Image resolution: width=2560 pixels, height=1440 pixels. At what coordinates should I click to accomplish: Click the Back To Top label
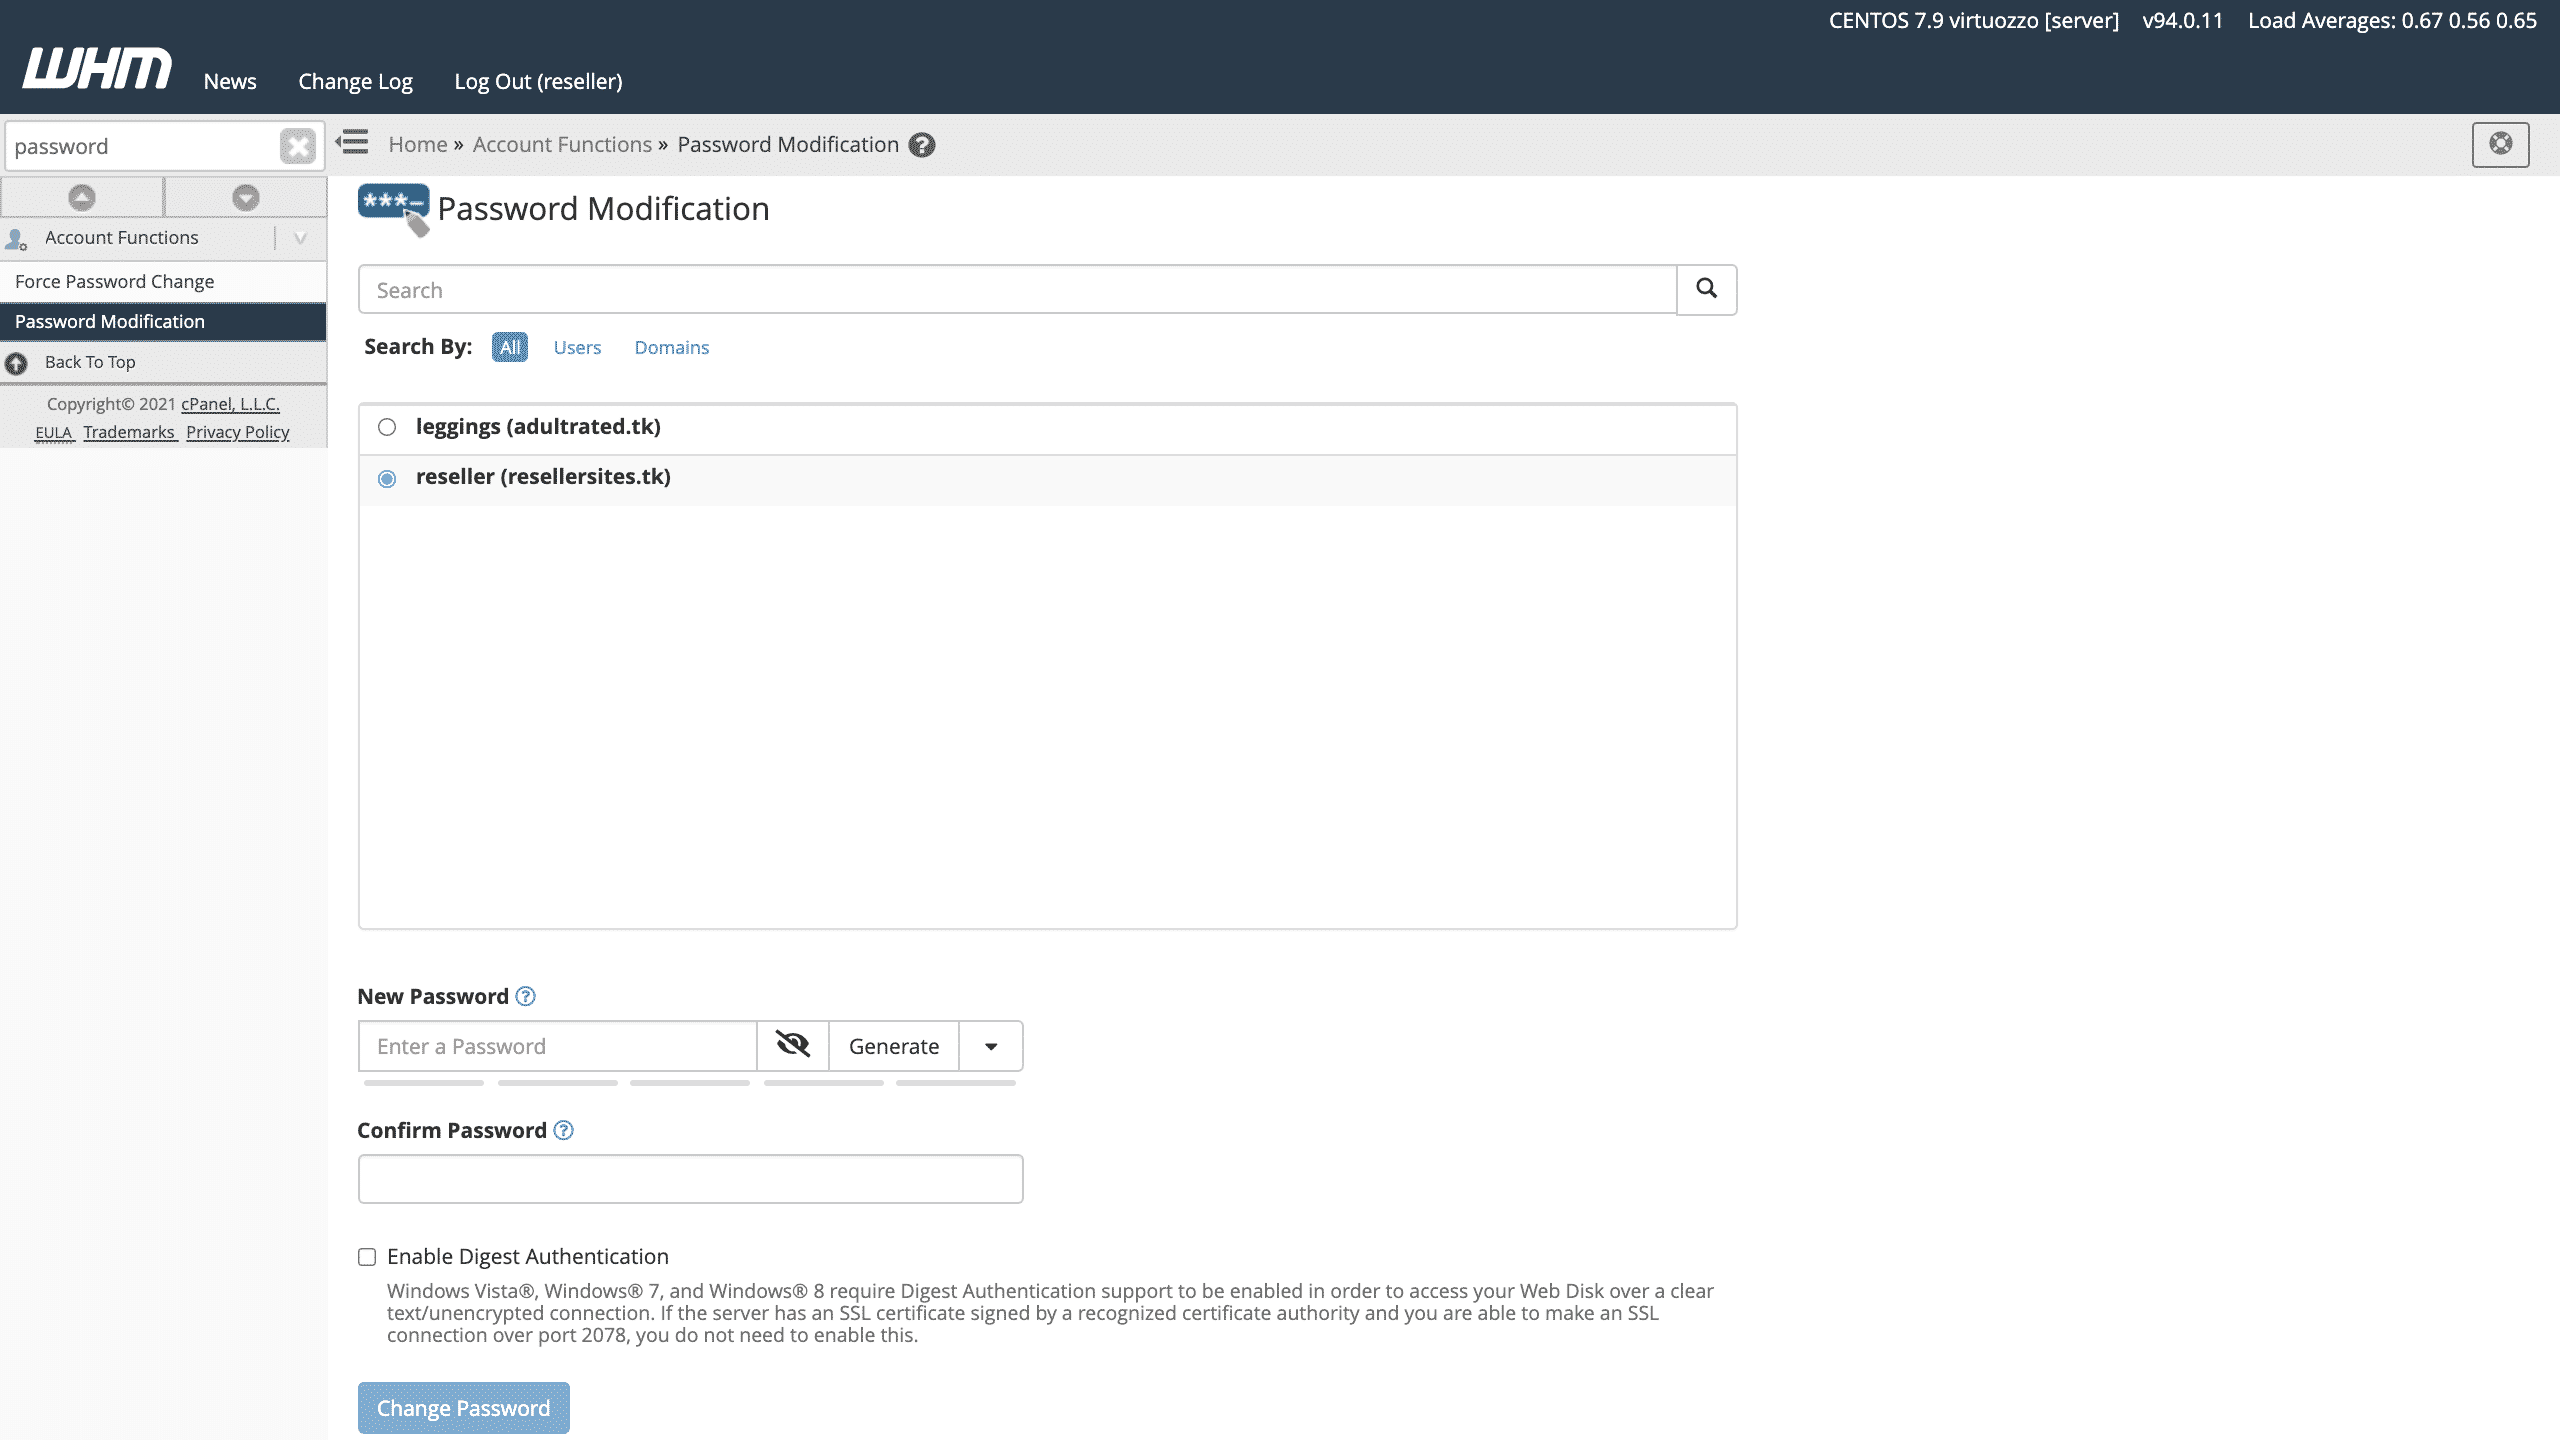click(90, 362)
